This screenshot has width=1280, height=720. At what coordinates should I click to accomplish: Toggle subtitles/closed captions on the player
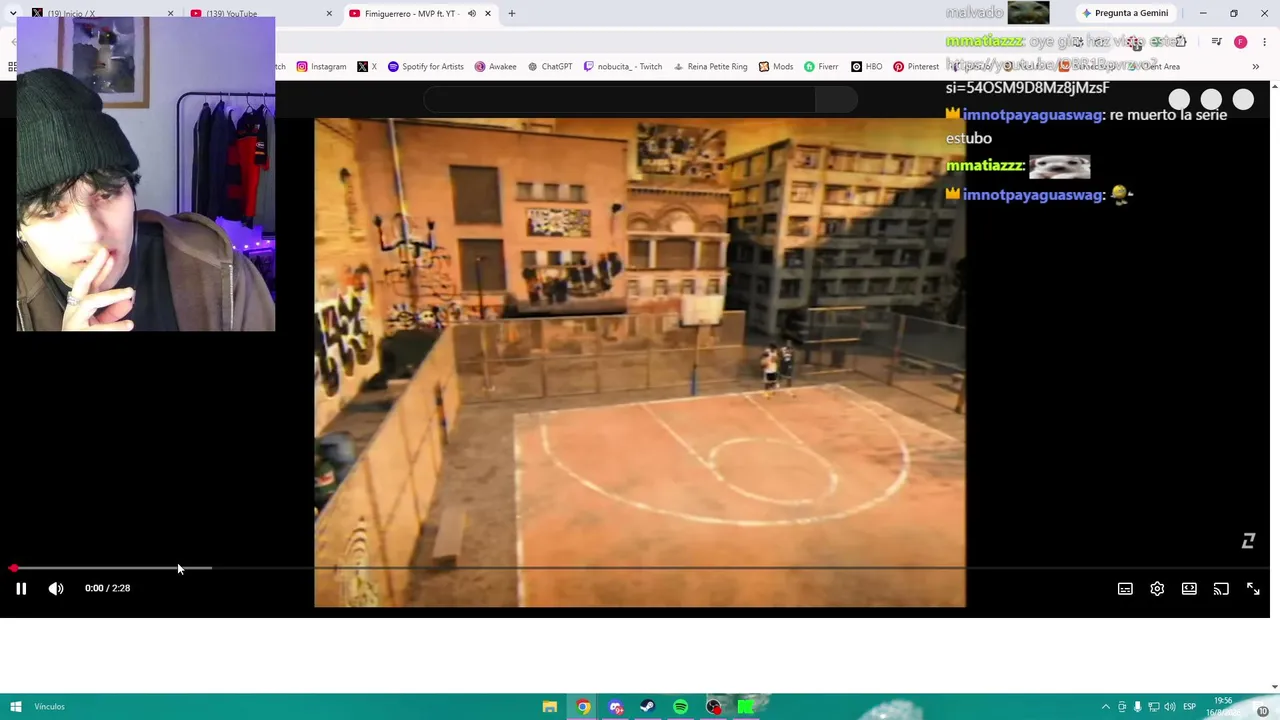1125,589
